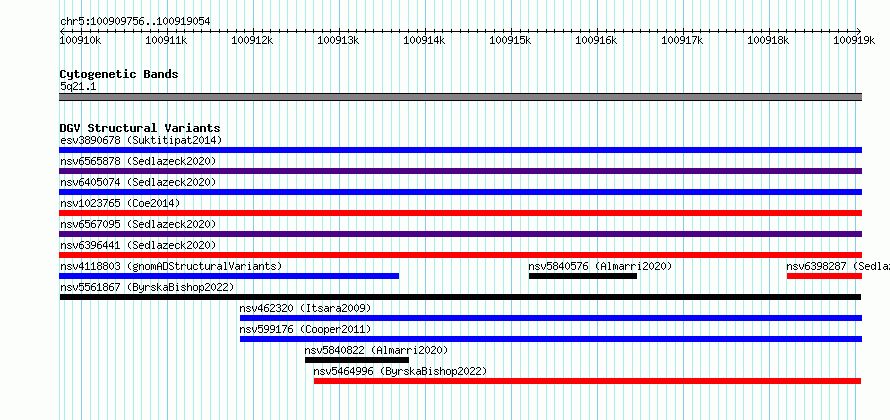This screenshot has width=890, height=420.
Task: Click the 100919k ruler tick label
Action: pos(854,40)
